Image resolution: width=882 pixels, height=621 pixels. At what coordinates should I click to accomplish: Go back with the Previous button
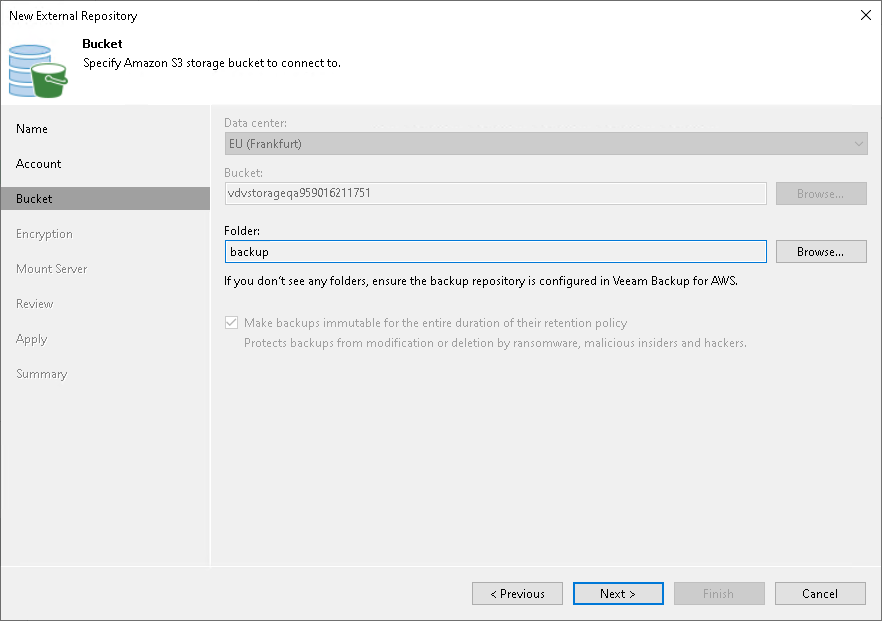coord(517,593)
